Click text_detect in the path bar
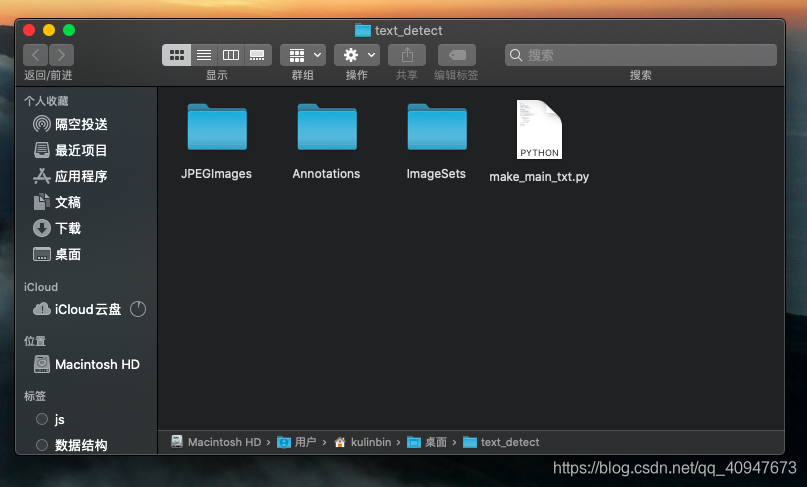The image size is (807, 487). (501, 442)
